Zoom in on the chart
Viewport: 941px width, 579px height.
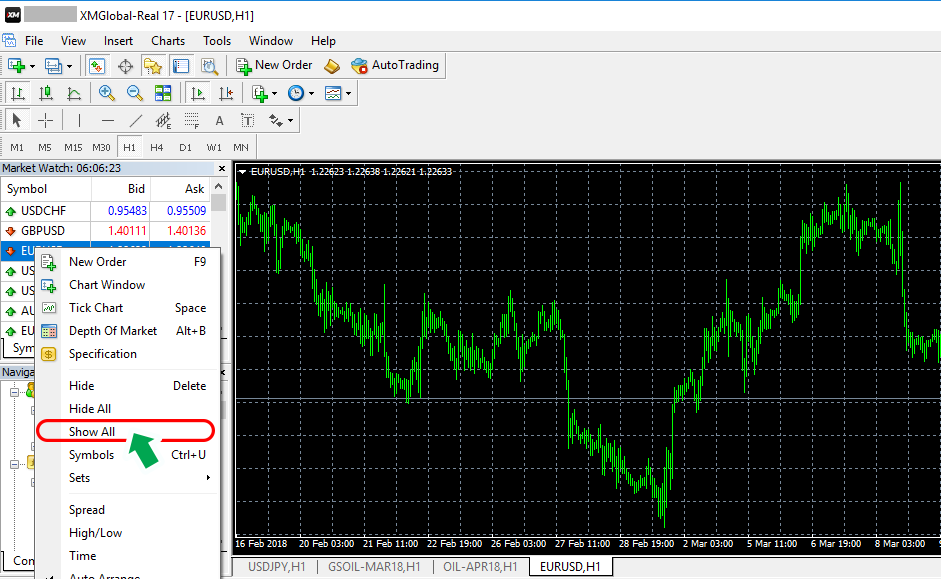106,93
